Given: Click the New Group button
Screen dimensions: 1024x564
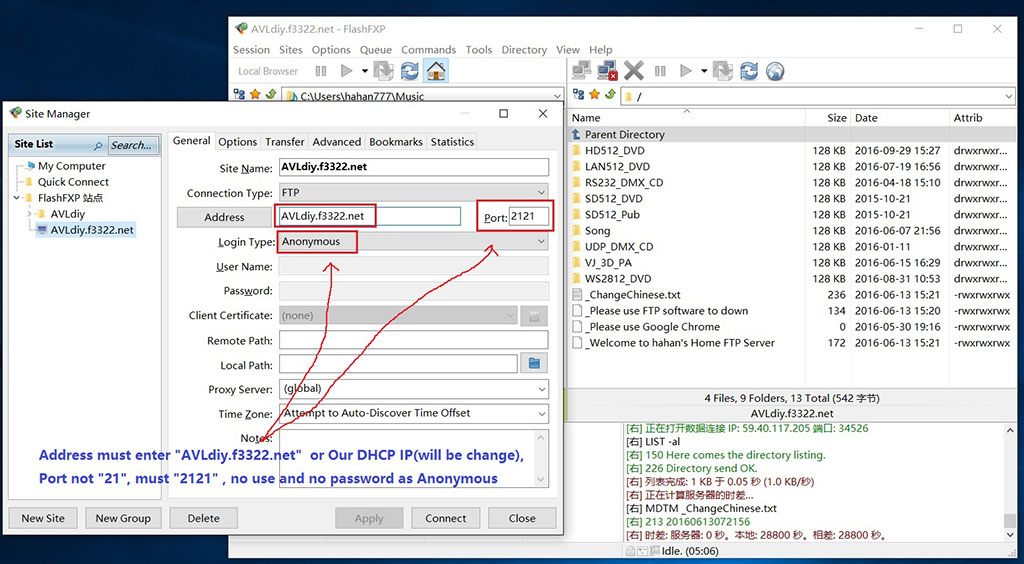Looking at the screenshot, I should coord(123,518).
